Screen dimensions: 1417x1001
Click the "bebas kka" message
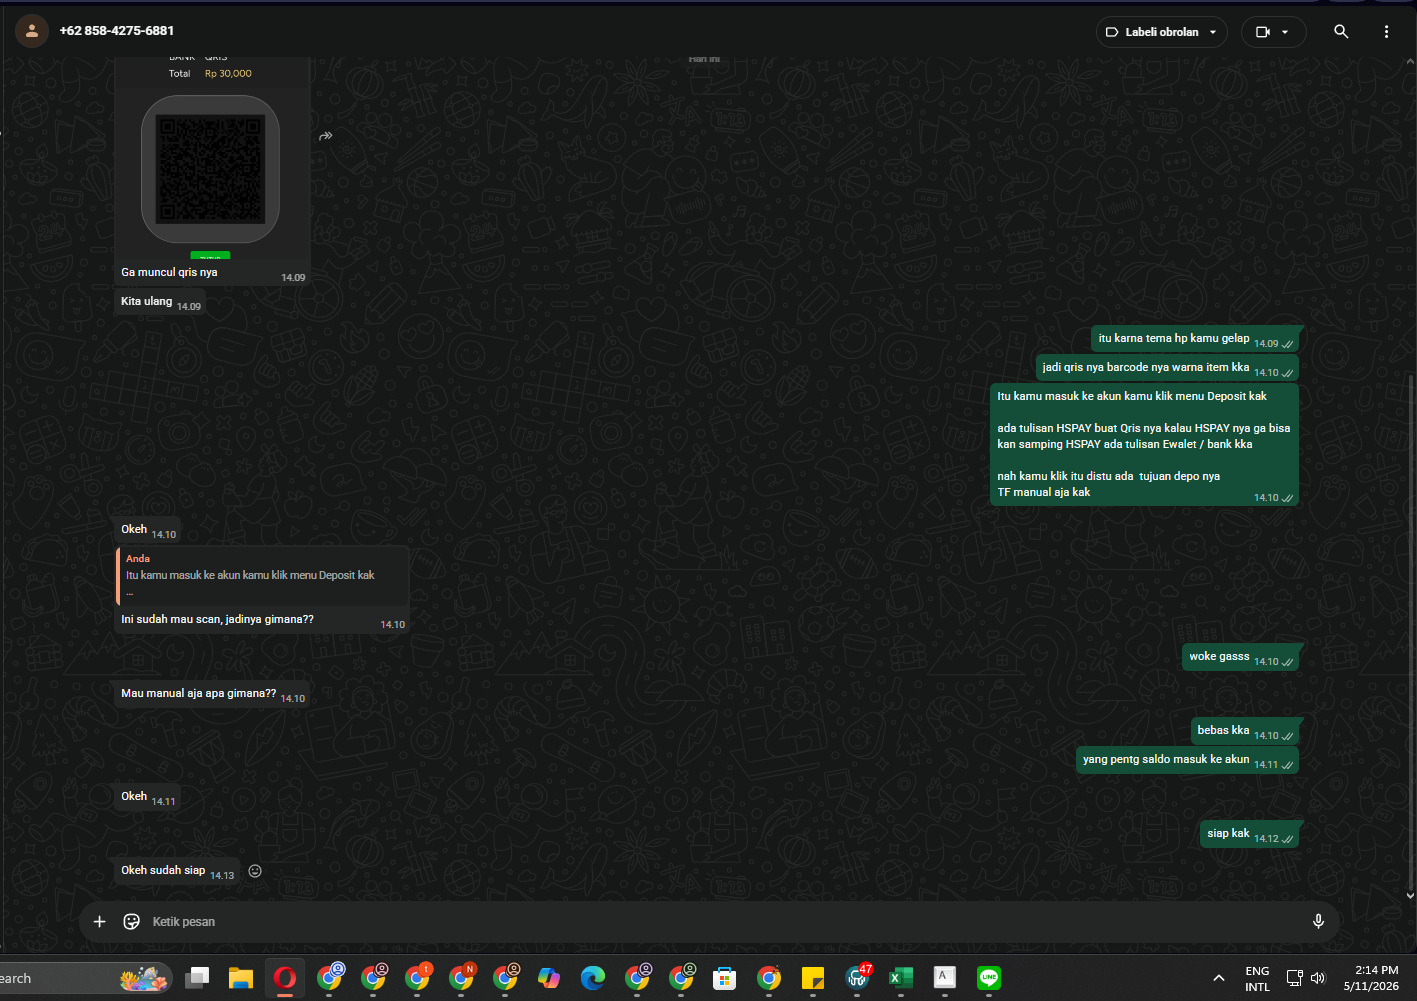[1244, 731]
